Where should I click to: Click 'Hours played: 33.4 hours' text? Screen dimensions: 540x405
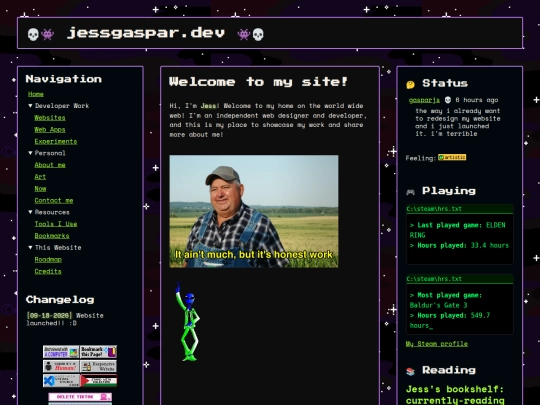coord(459,246)
